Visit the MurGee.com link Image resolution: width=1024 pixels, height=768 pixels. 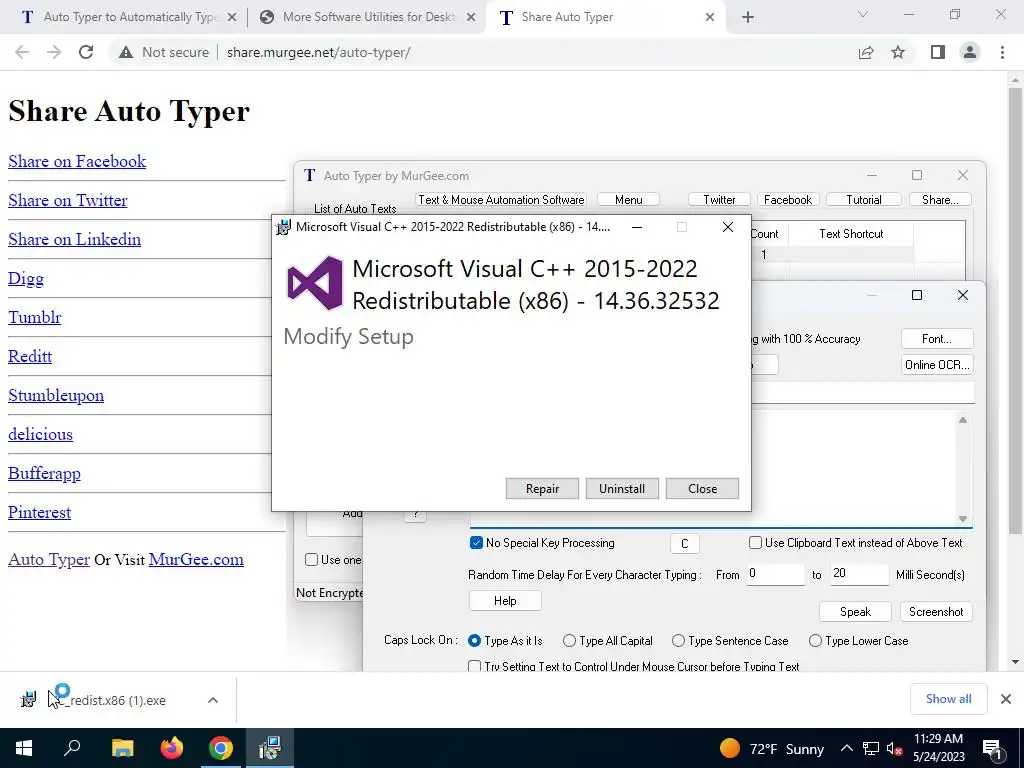pos(196,560)
